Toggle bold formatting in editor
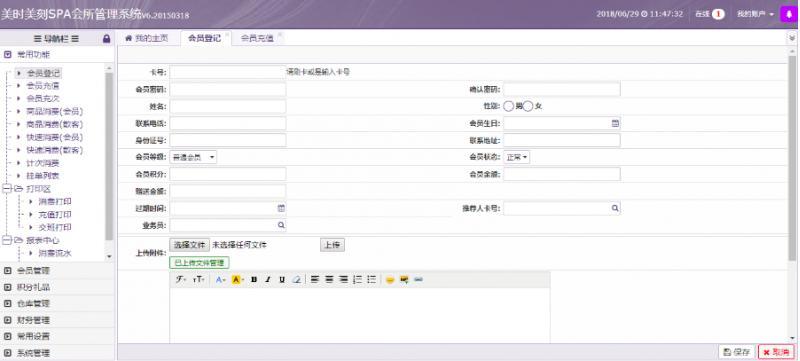Viewport: 800px width, 361px height. click(254, 279)
